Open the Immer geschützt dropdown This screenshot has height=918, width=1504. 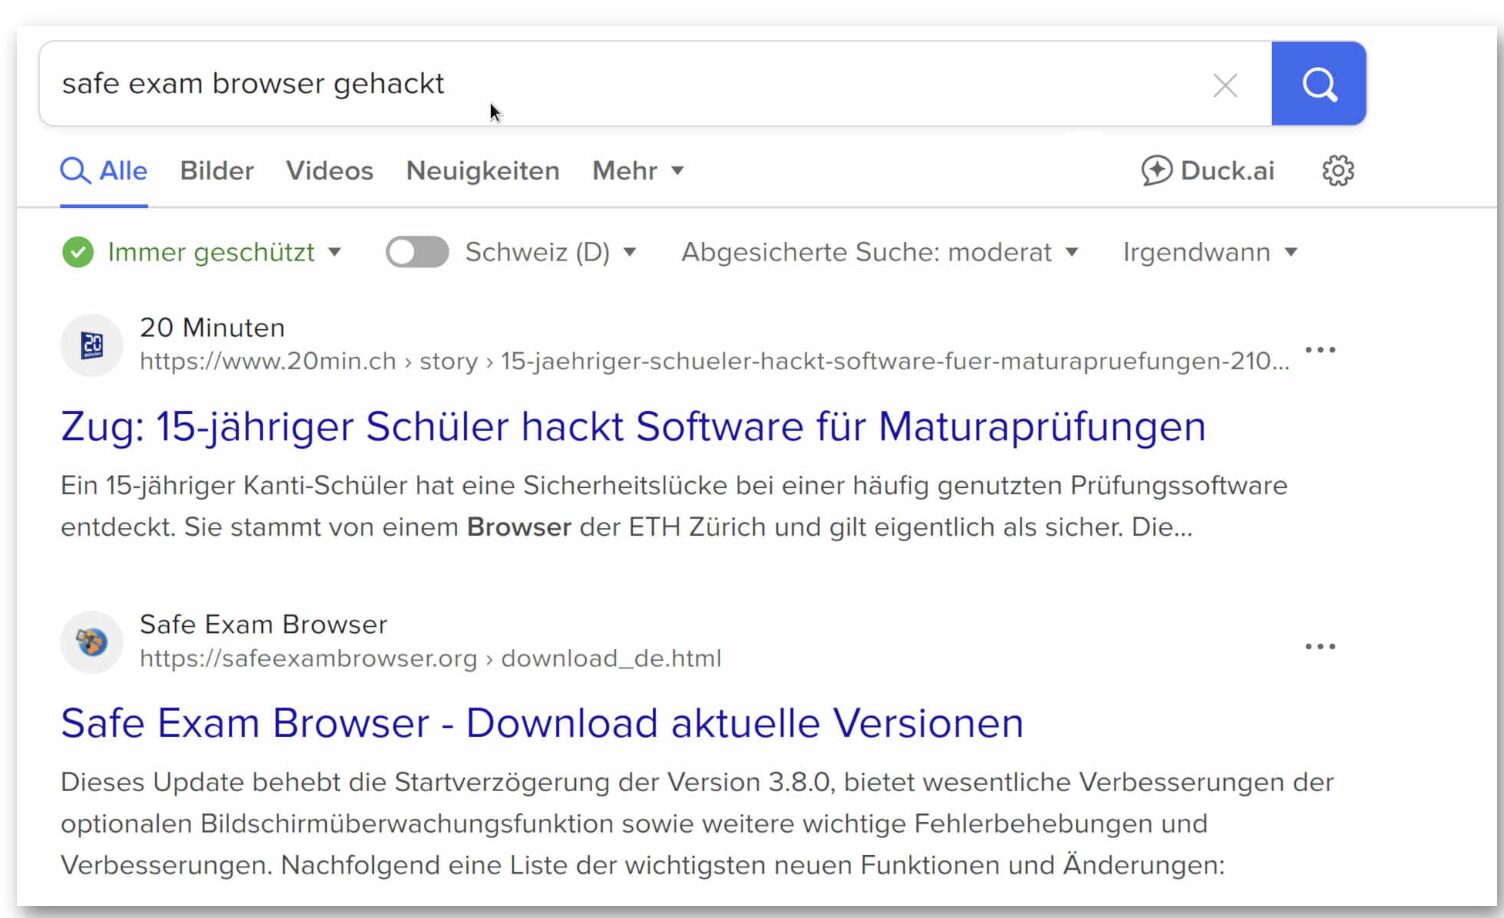click(224, 252)
